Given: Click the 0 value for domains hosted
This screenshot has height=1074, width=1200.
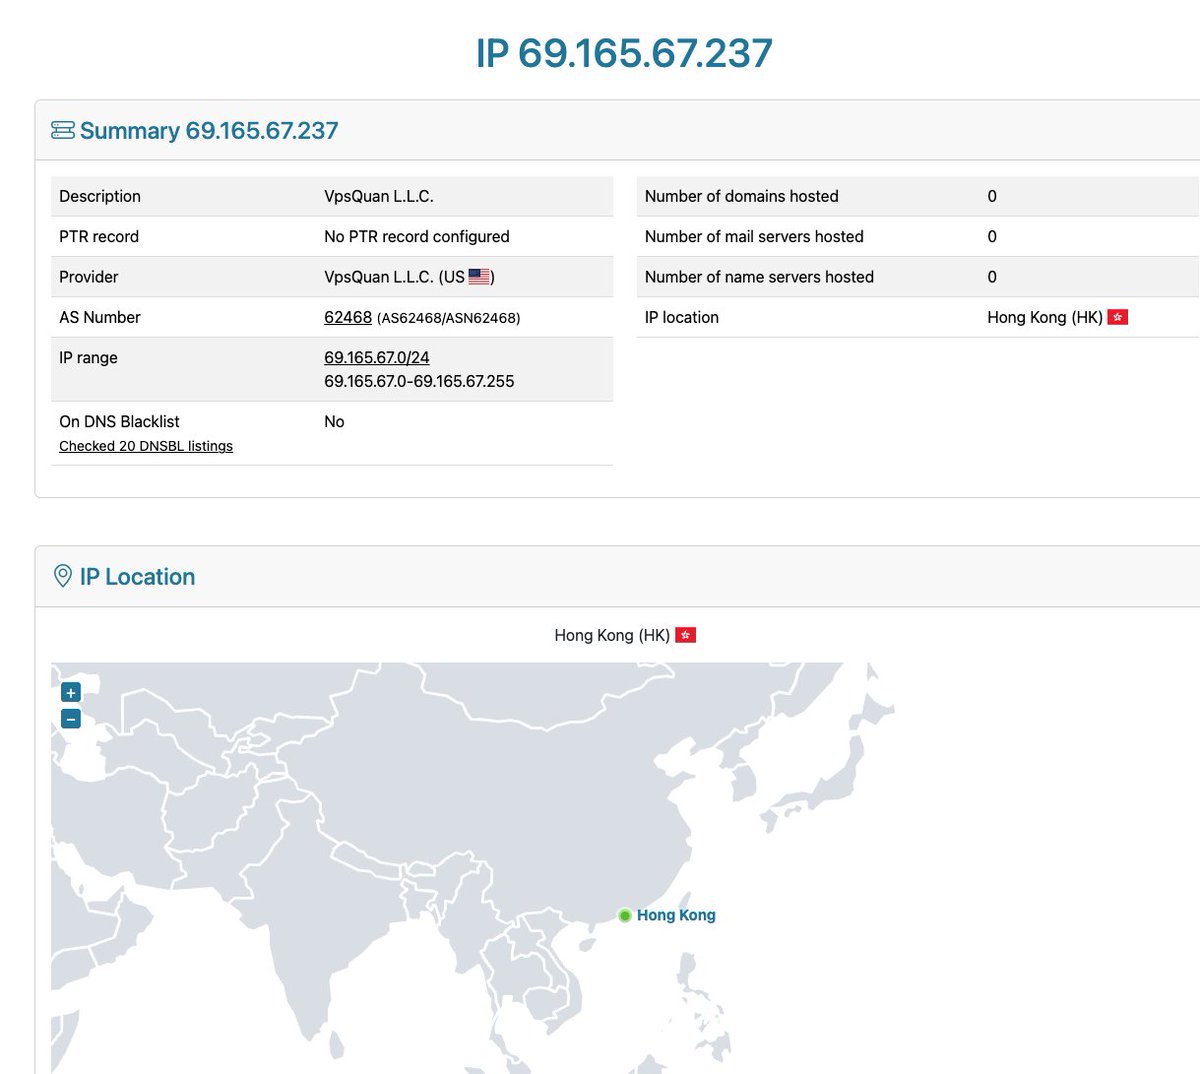Looking at the screenshot, I should coord(992,196).
